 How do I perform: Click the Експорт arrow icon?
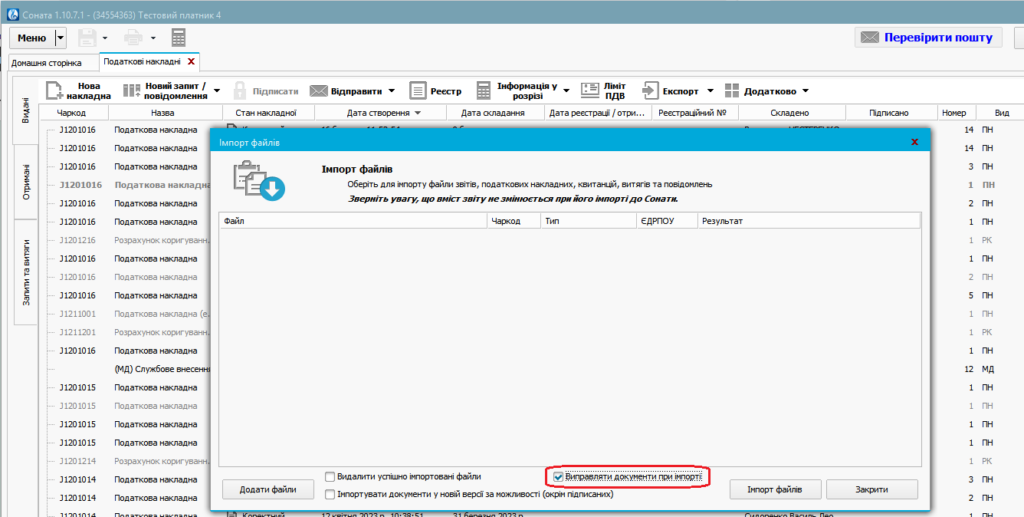pyautogui.click(x=650, y=91)
